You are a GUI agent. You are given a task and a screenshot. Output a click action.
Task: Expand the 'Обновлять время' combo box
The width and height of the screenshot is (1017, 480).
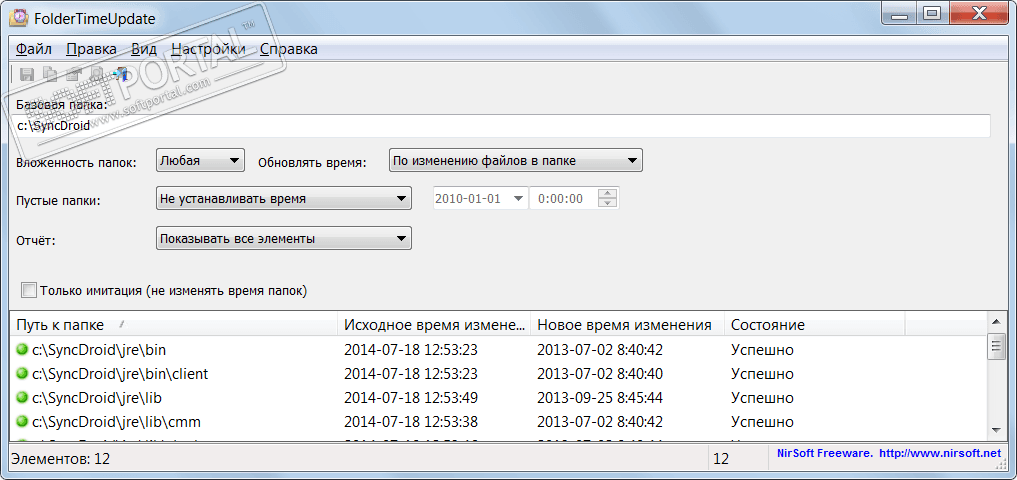[514, 160]
